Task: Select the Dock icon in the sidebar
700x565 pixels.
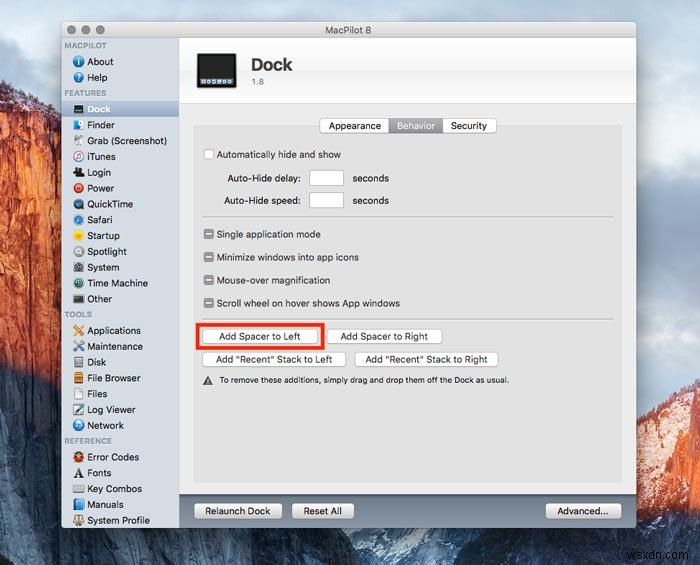Action: pos(79,109)
